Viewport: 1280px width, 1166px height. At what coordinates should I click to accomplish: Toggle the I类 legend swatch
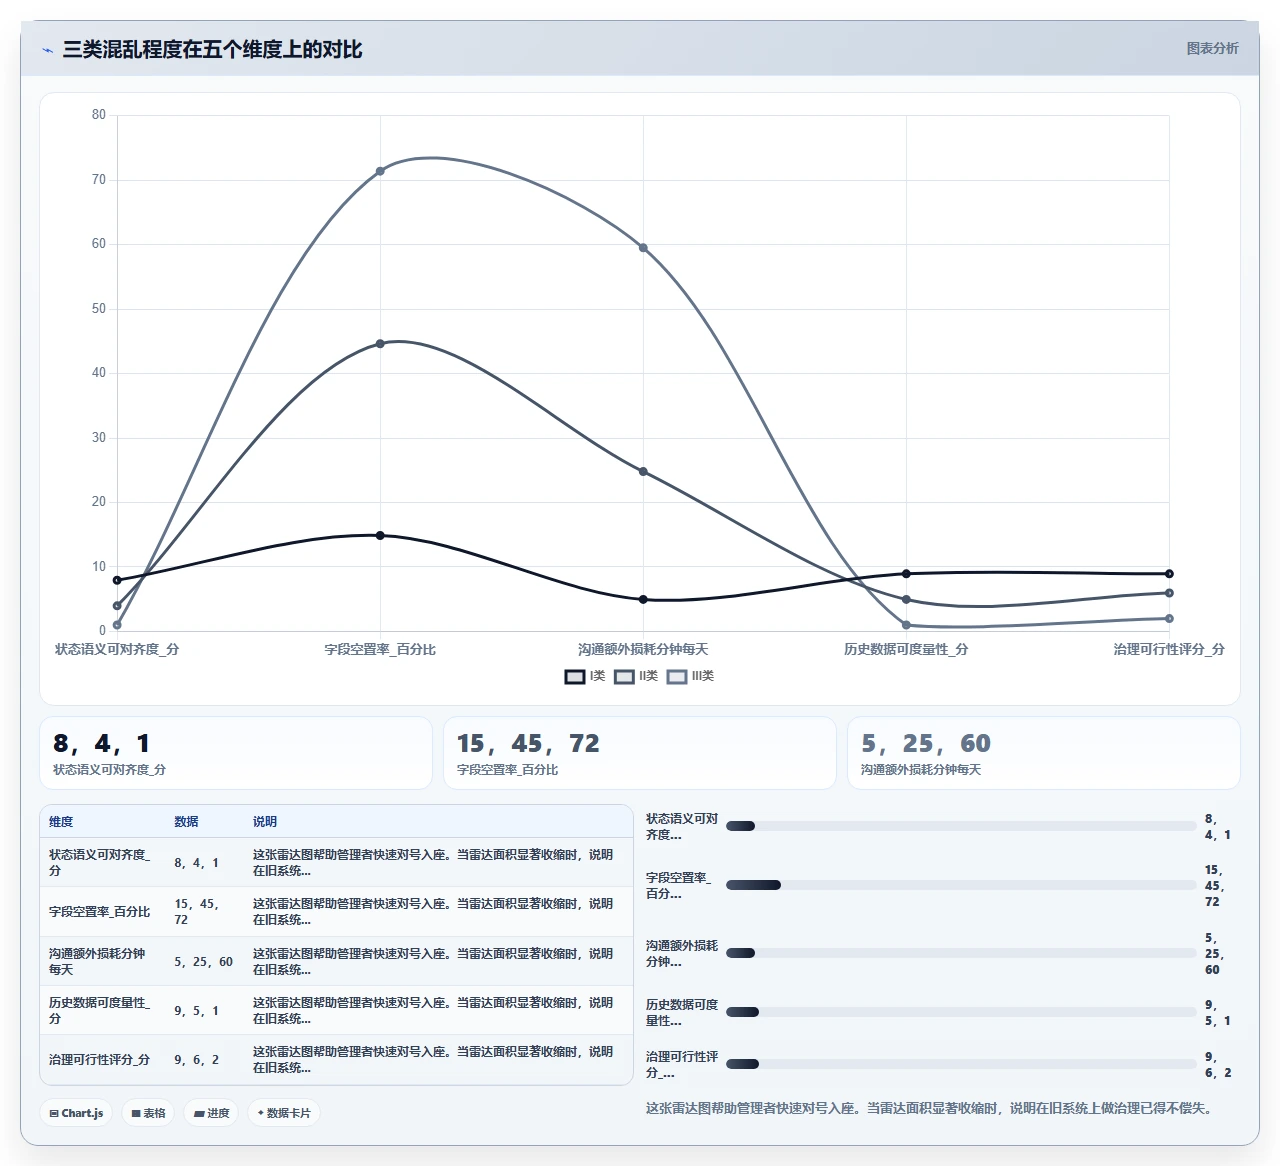[575, 677]
